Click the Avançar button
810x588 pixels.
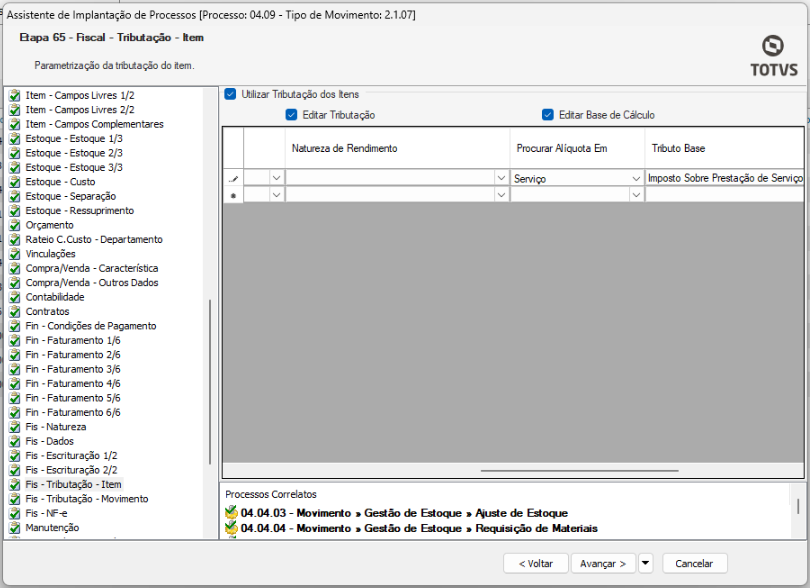(603, 563)
